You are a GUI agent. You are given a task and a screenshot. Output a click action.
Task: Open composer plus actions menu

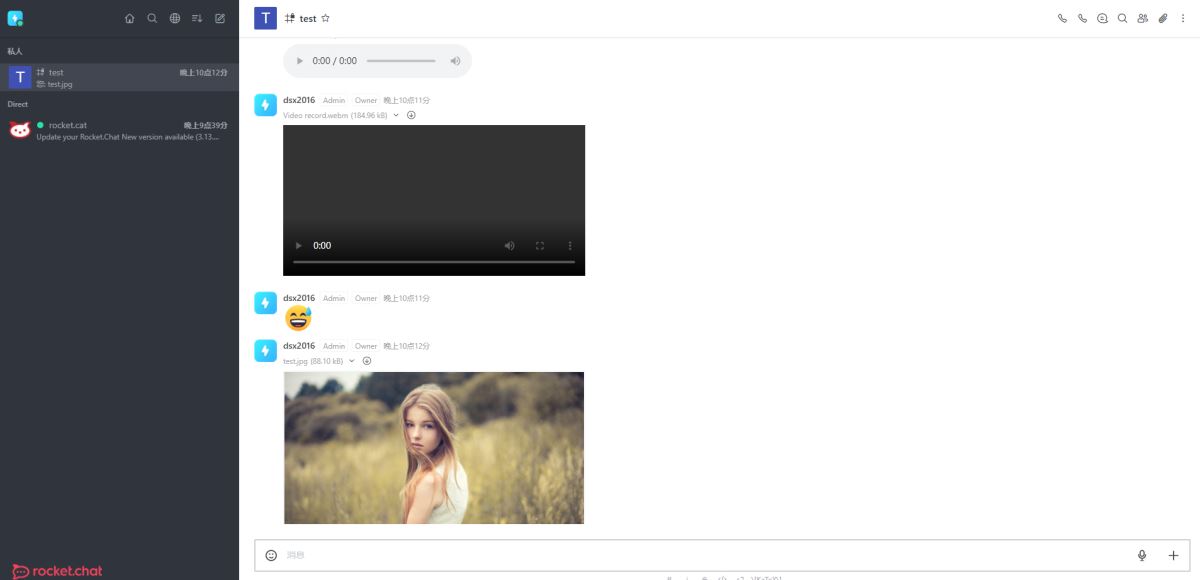(1174, 555)
